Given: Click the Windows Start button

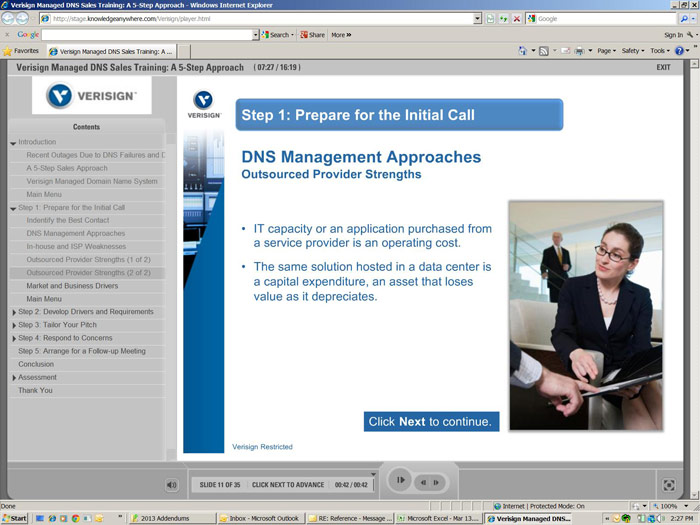Looking at the screenshot, I should tap(15, 518).
